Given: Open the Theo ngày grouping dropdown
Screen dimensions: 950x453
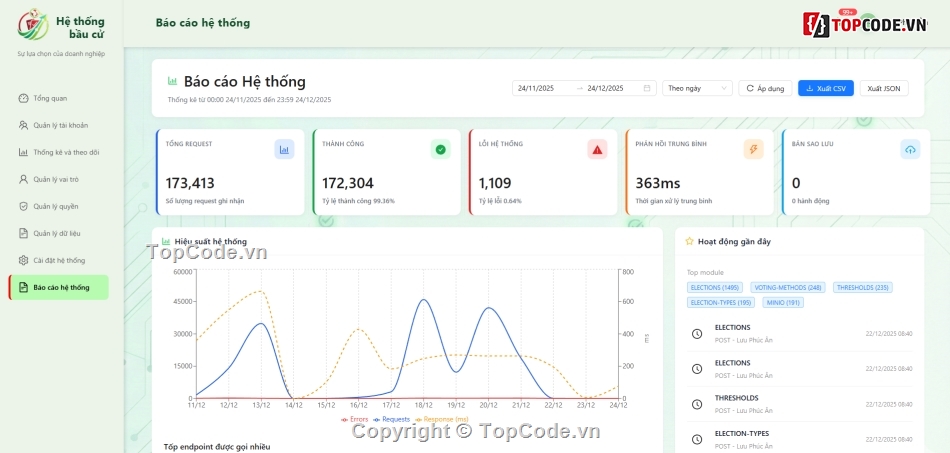Looking at the screenshot, I should pyautogui.click(x=697, y=88).
